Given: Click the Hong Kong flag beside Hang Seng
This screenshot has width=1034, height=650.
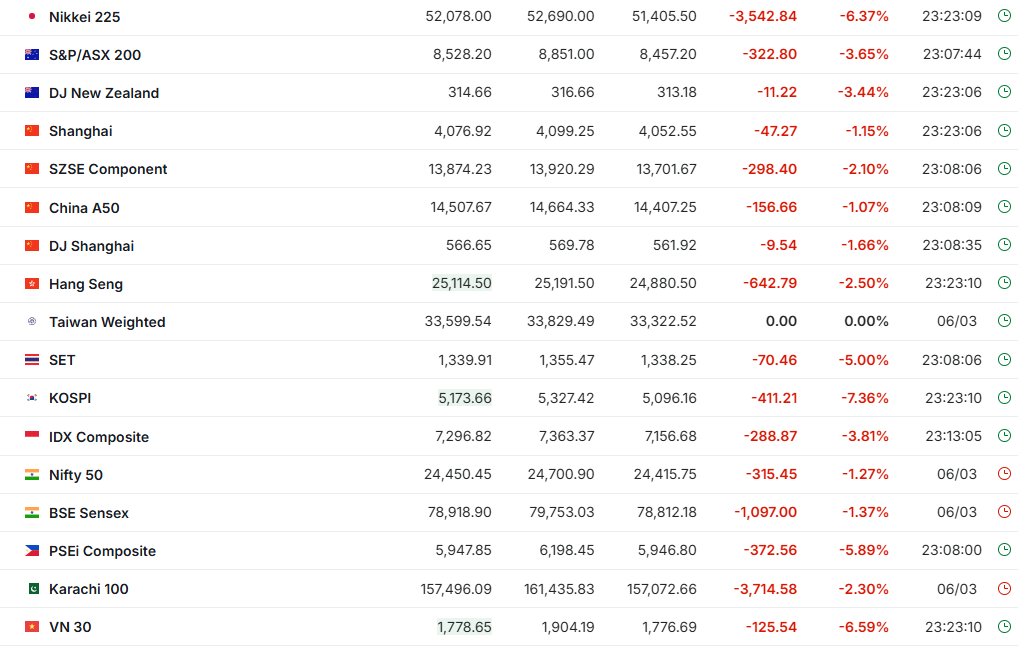Looking at the screenshot, I should pyautogui.click(x=32, y=284).
